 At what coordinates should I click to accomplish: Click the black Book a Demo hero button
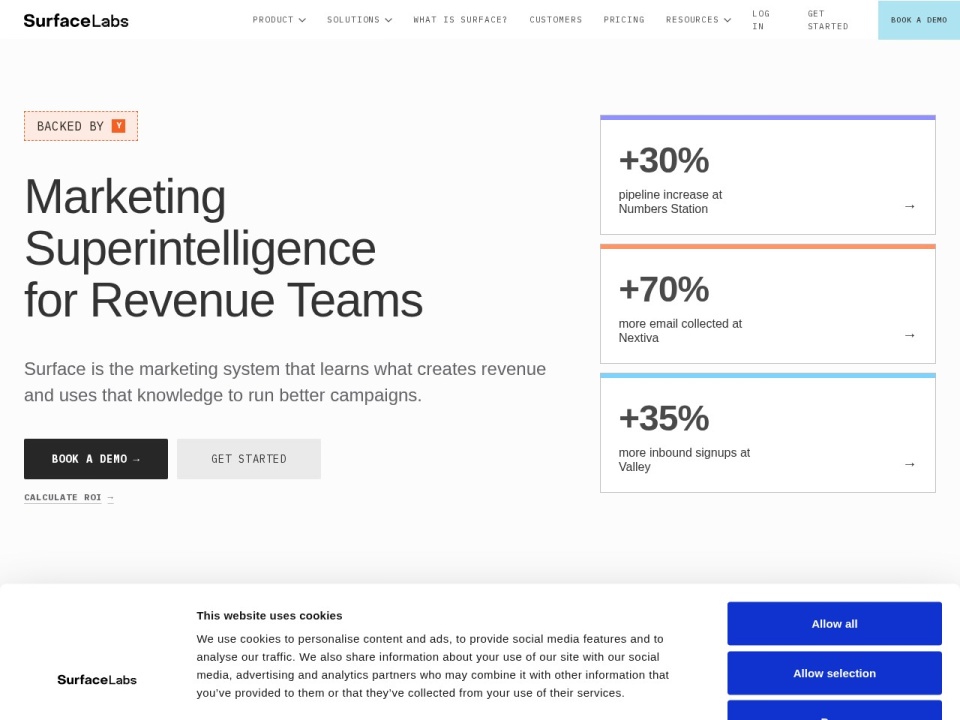tap(96, 459)
